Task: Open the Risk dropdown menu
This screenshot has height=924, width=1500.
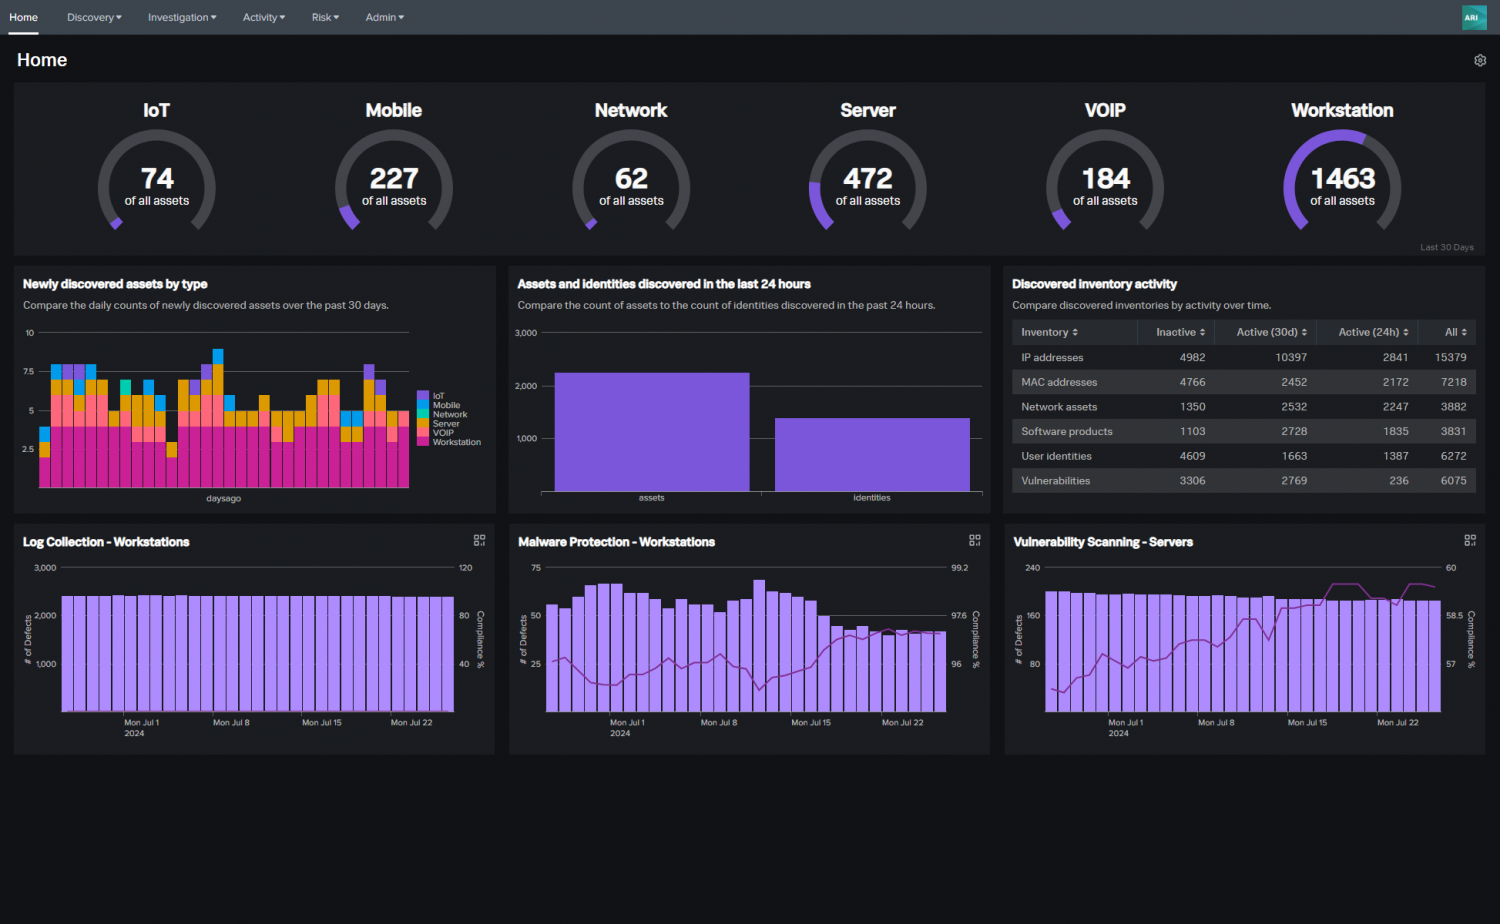Action: point(325,17)
